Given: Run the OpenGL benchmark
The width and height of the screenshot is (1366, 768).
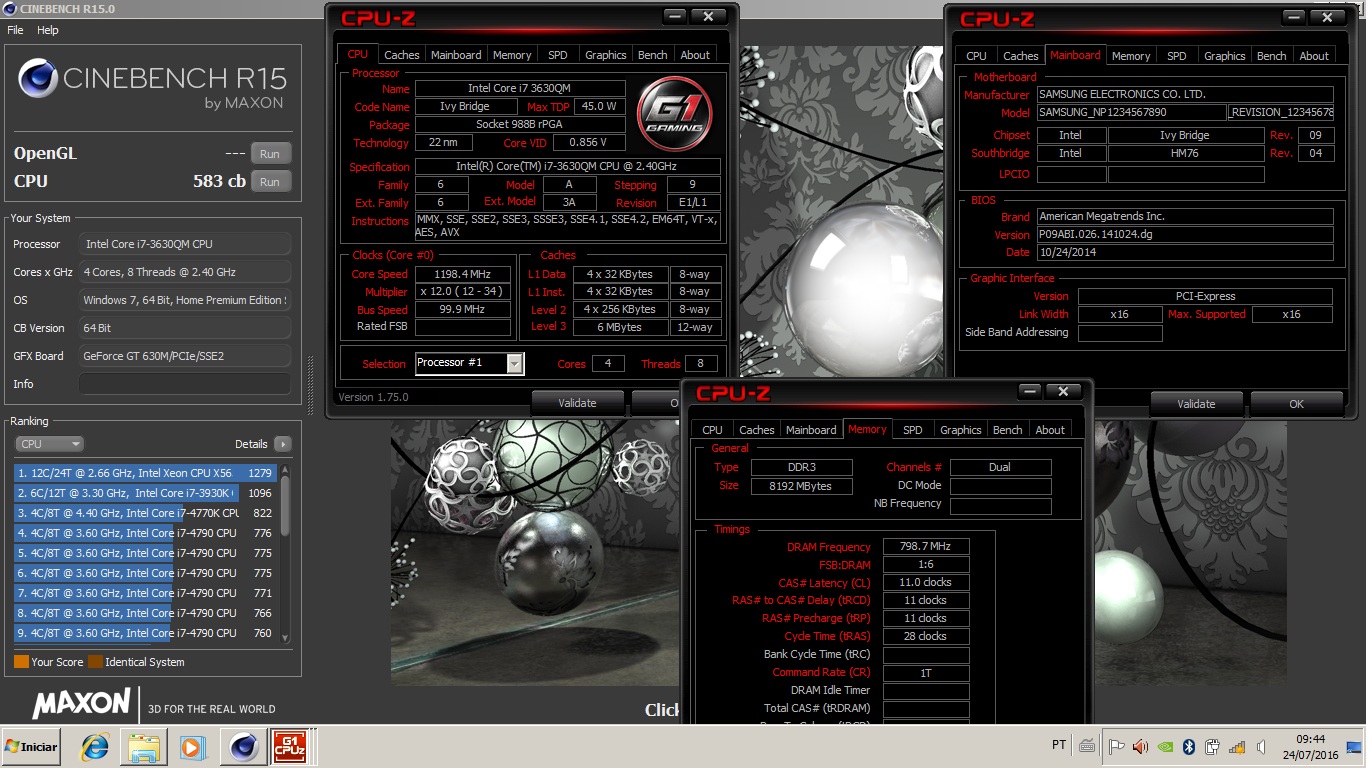Looking at the screenshot, I should click(x=270, y=154).
